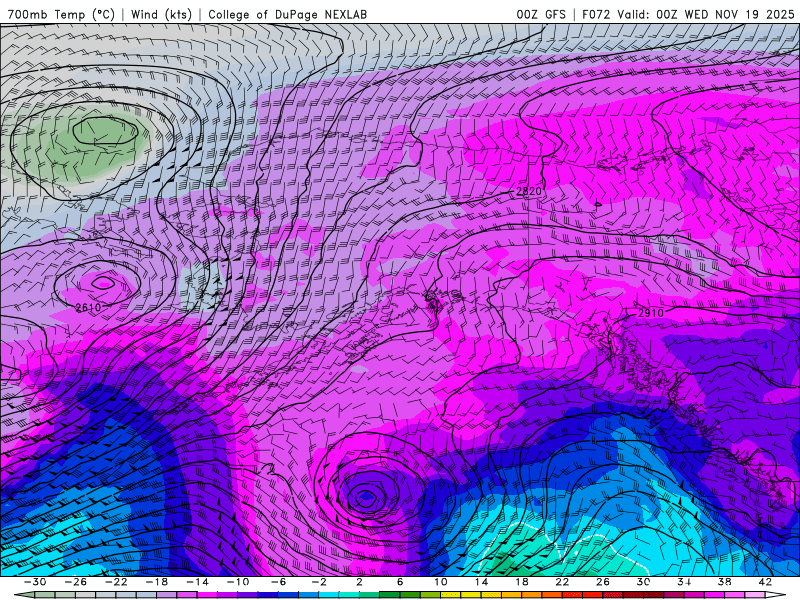
Task: Click the '-10' value on the color scale
Action: tap(238, 582)
